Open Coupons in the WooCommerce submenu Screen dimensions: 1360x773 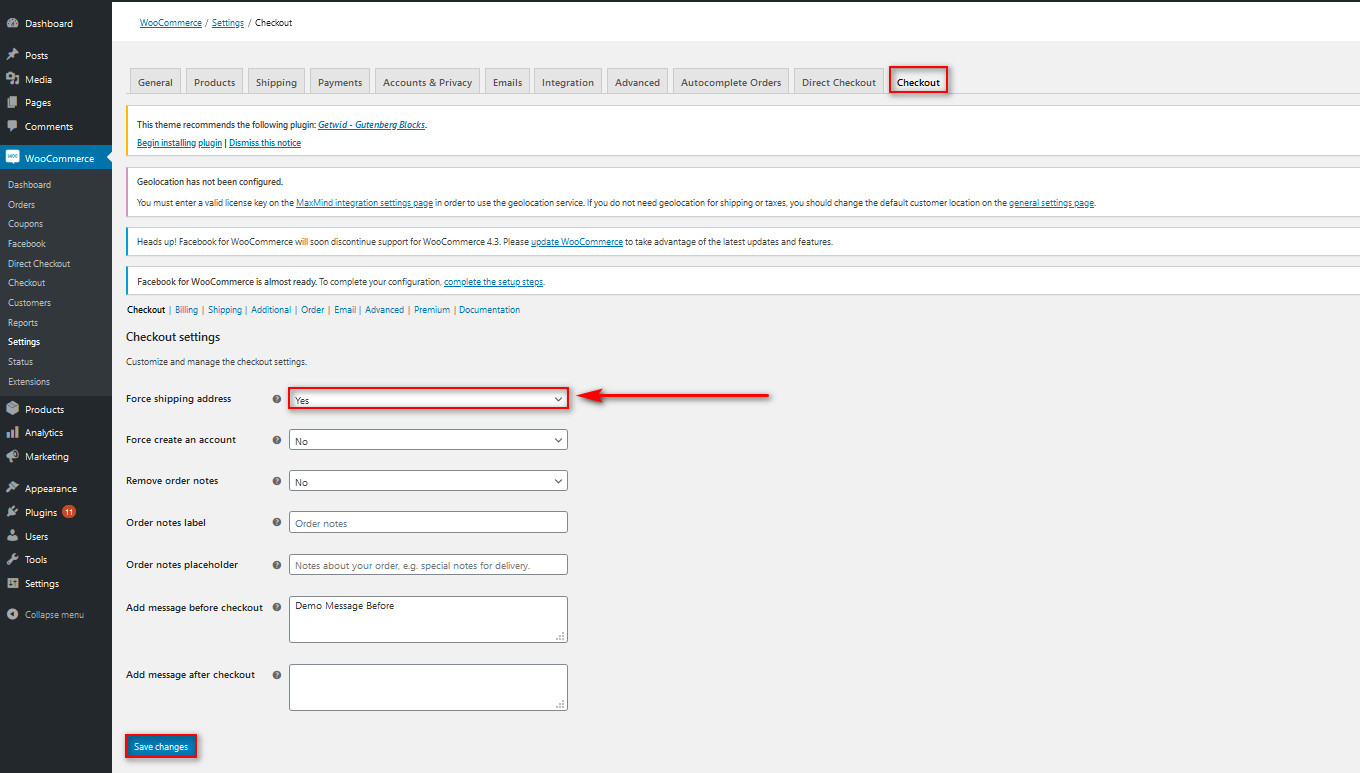25,224
